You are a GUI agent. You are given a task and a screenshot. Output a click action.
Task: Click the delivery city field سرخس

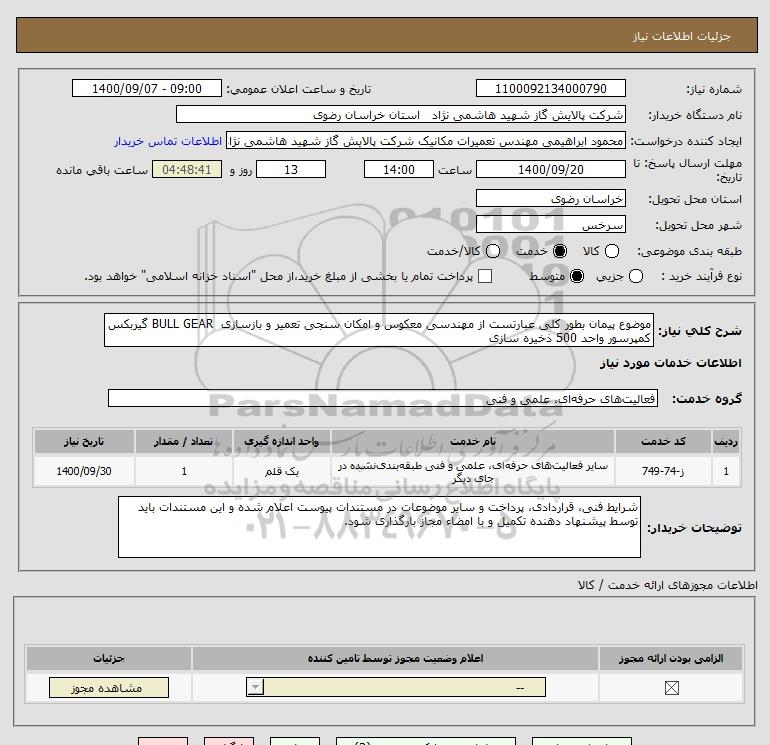click(x=550, y=224)
